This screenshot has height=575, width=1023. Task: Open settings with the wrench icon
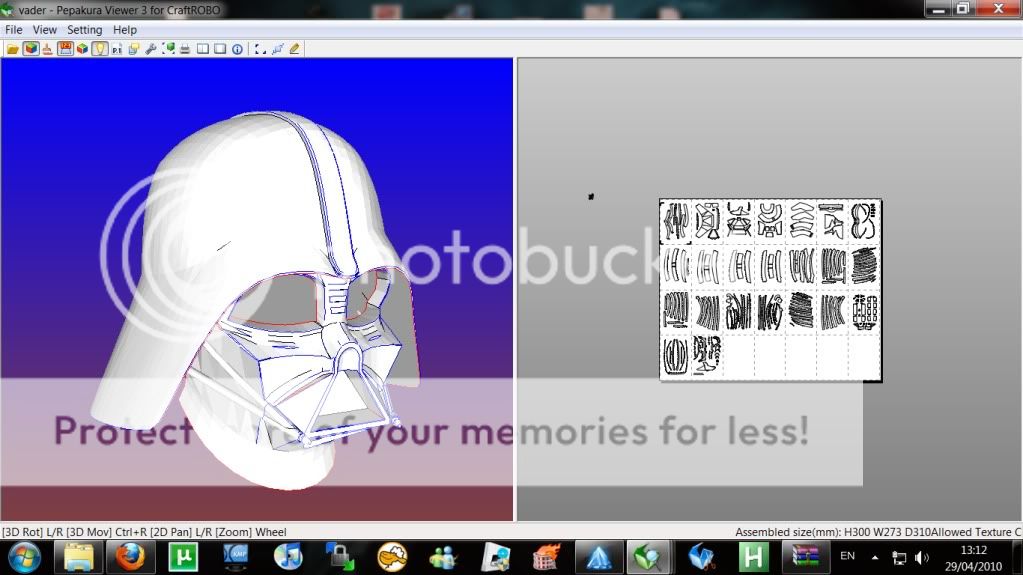click(151, 49)
